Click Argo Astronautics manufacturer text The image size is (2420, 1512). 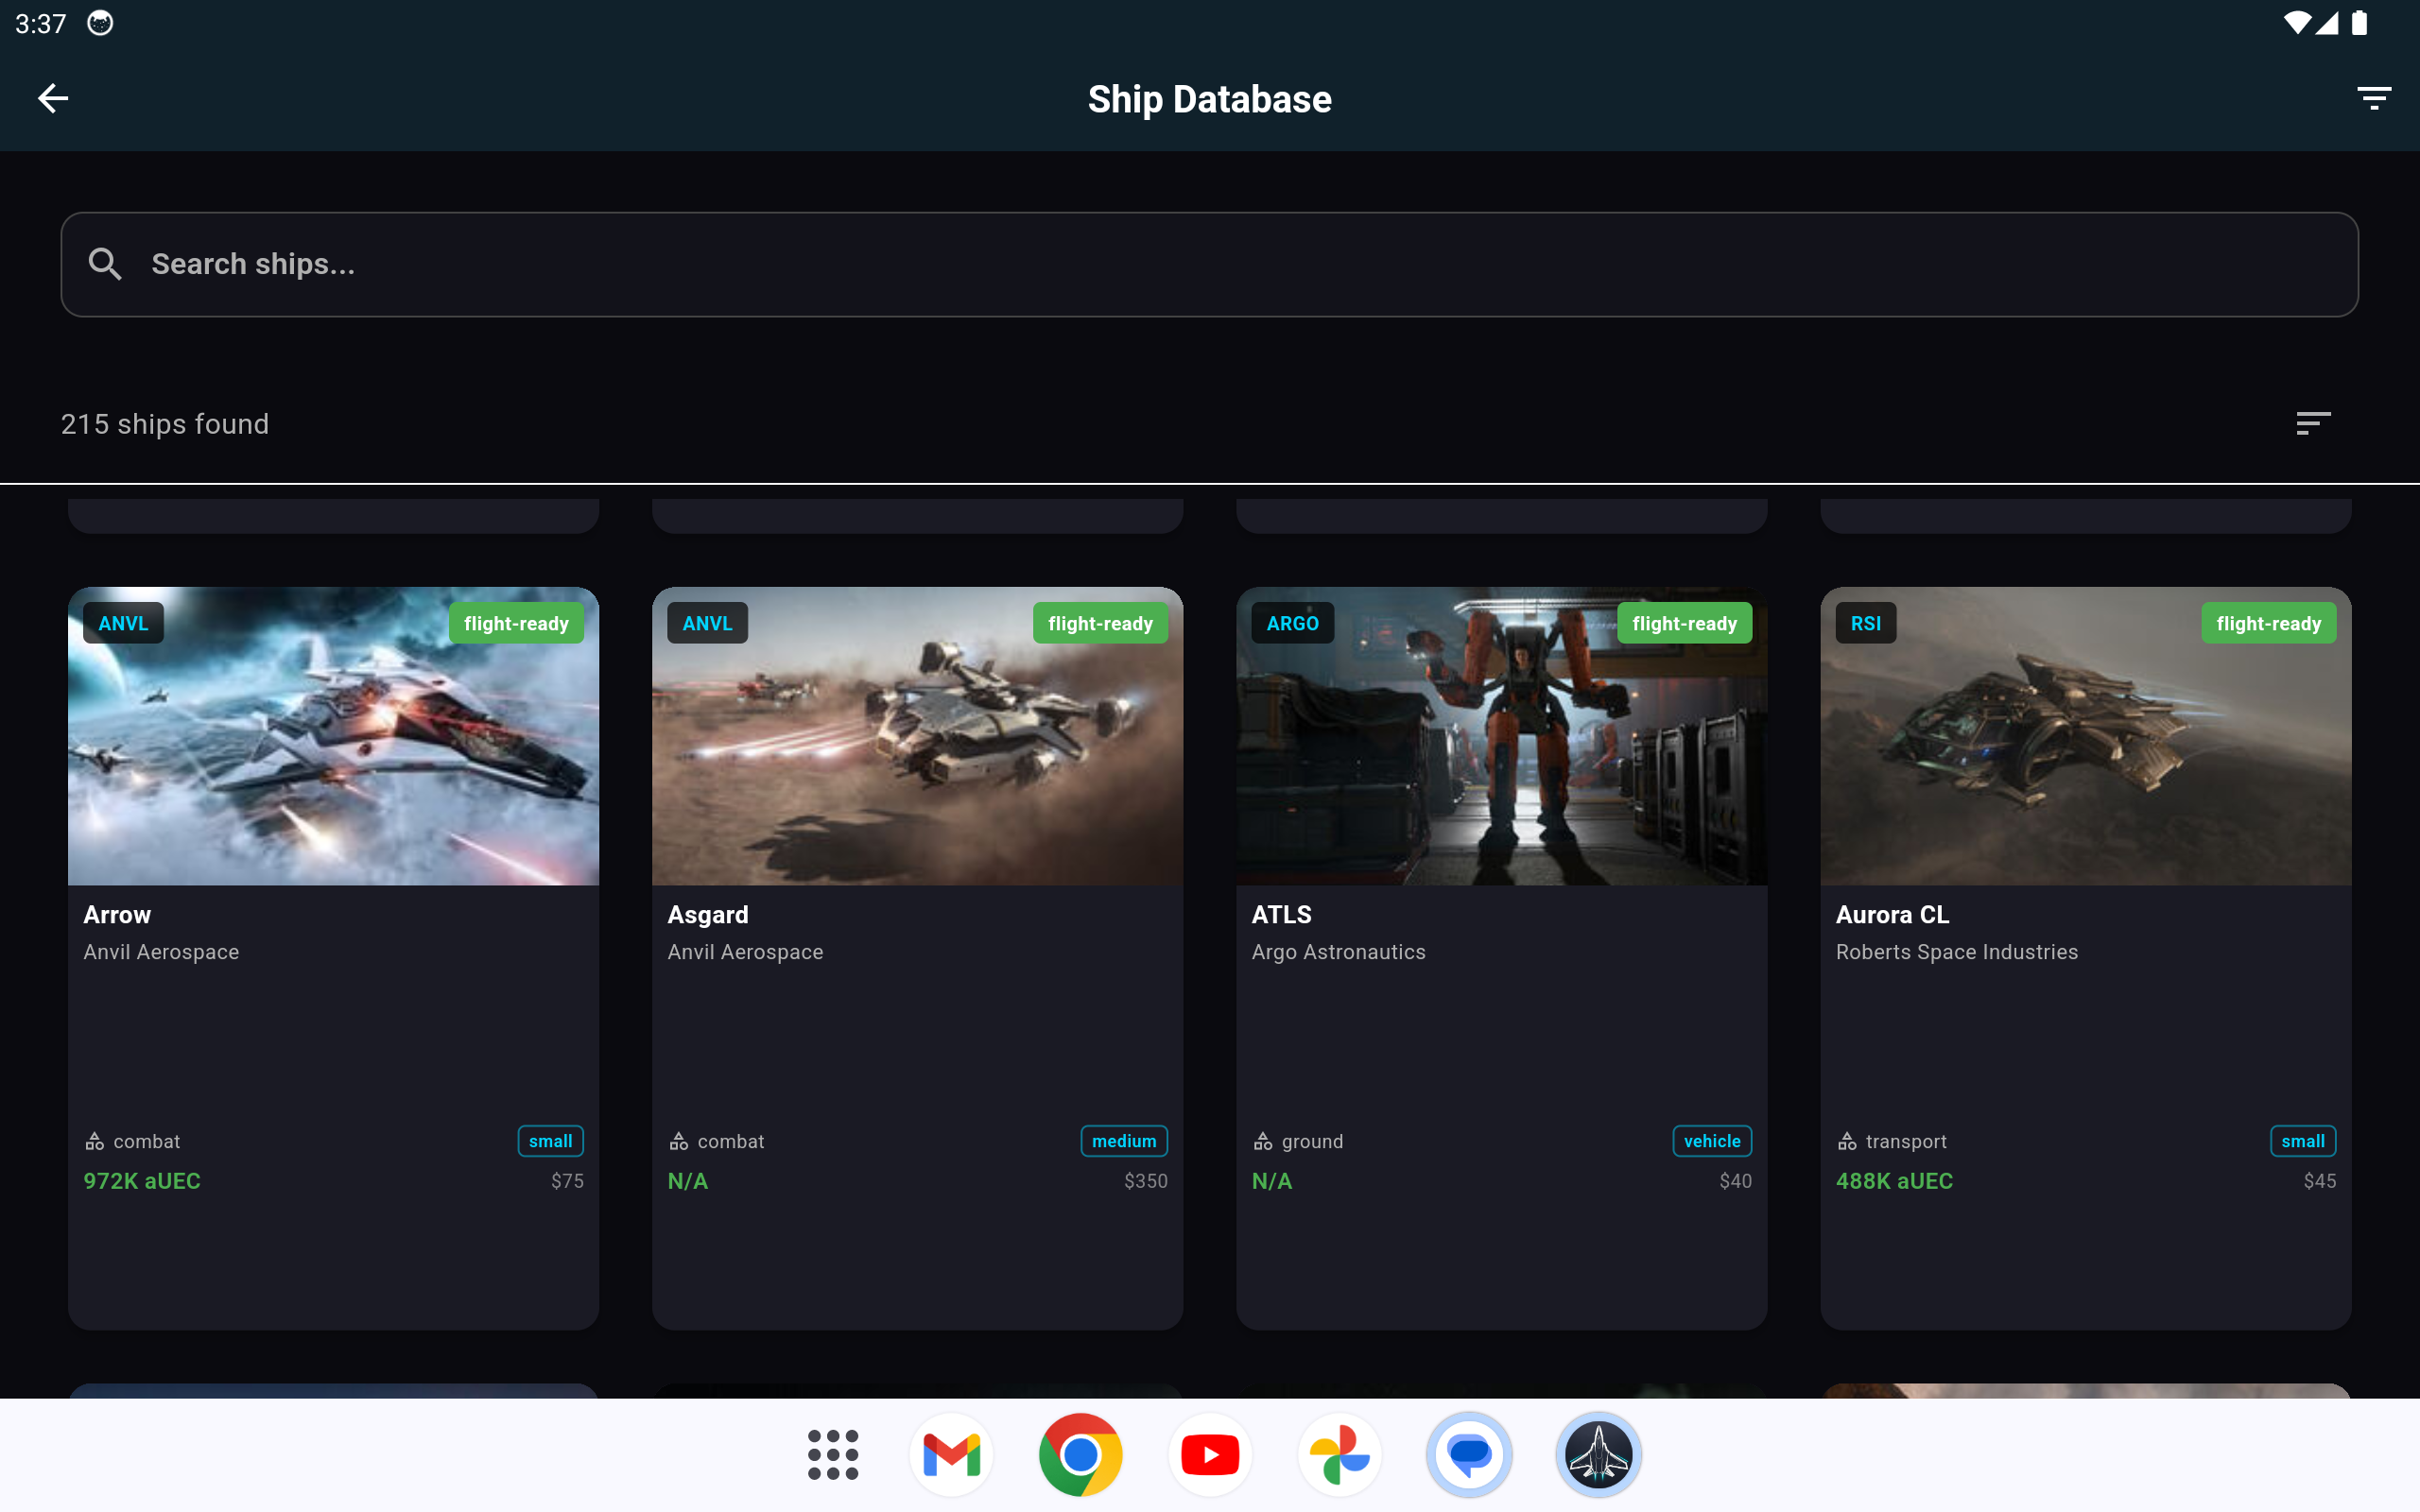pos(1338,952)
